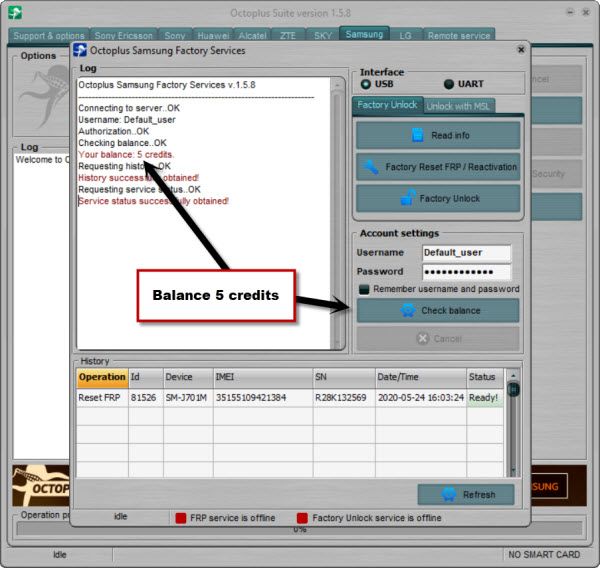This screenshot has height=568, width=600.
Task: Click the Check balance badge icon
Action: point(408,310)
